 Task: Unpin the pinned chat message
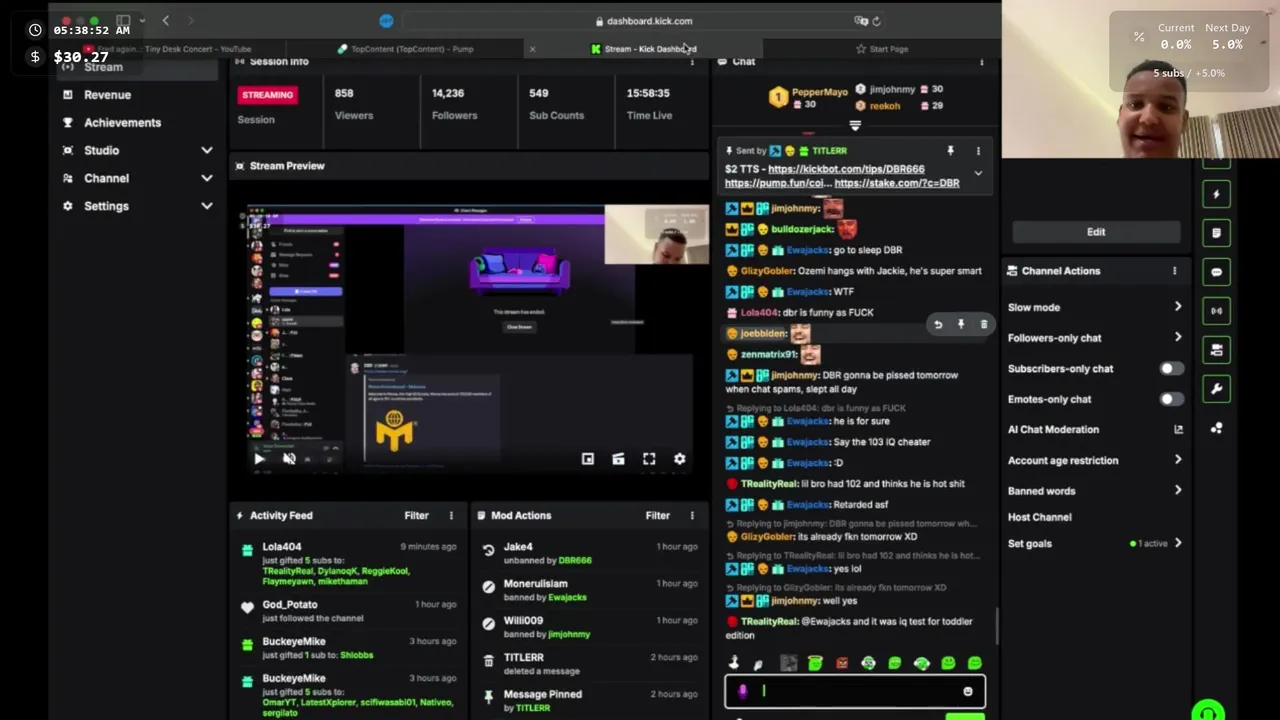point(950,151)
